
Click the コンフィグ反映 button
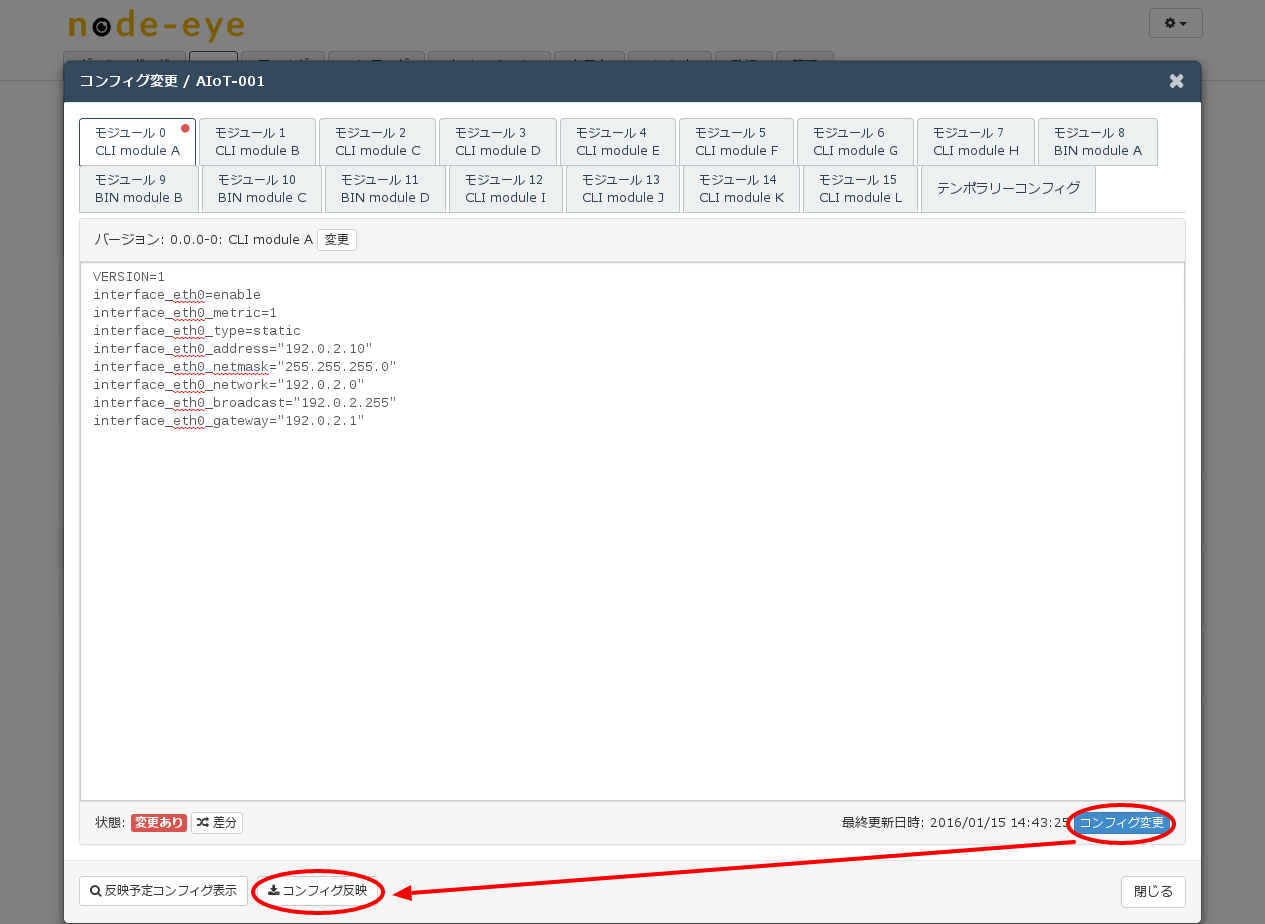tap(318, 891)
